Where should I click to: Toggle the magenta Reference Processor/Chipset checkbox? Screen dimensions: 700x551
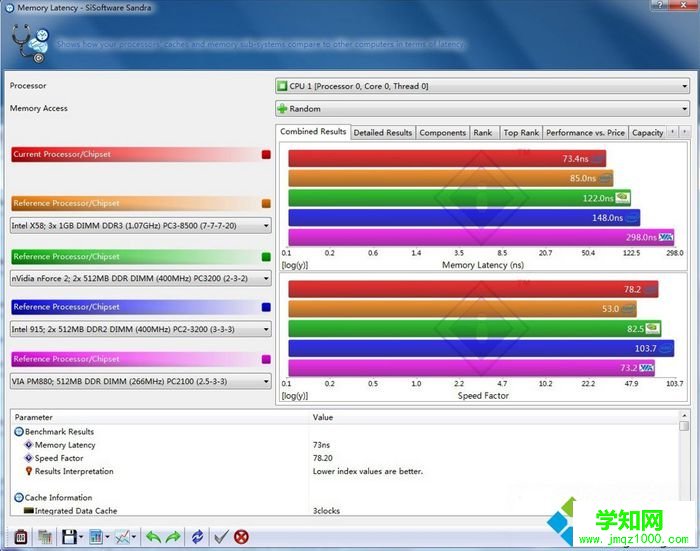(266, 359)
